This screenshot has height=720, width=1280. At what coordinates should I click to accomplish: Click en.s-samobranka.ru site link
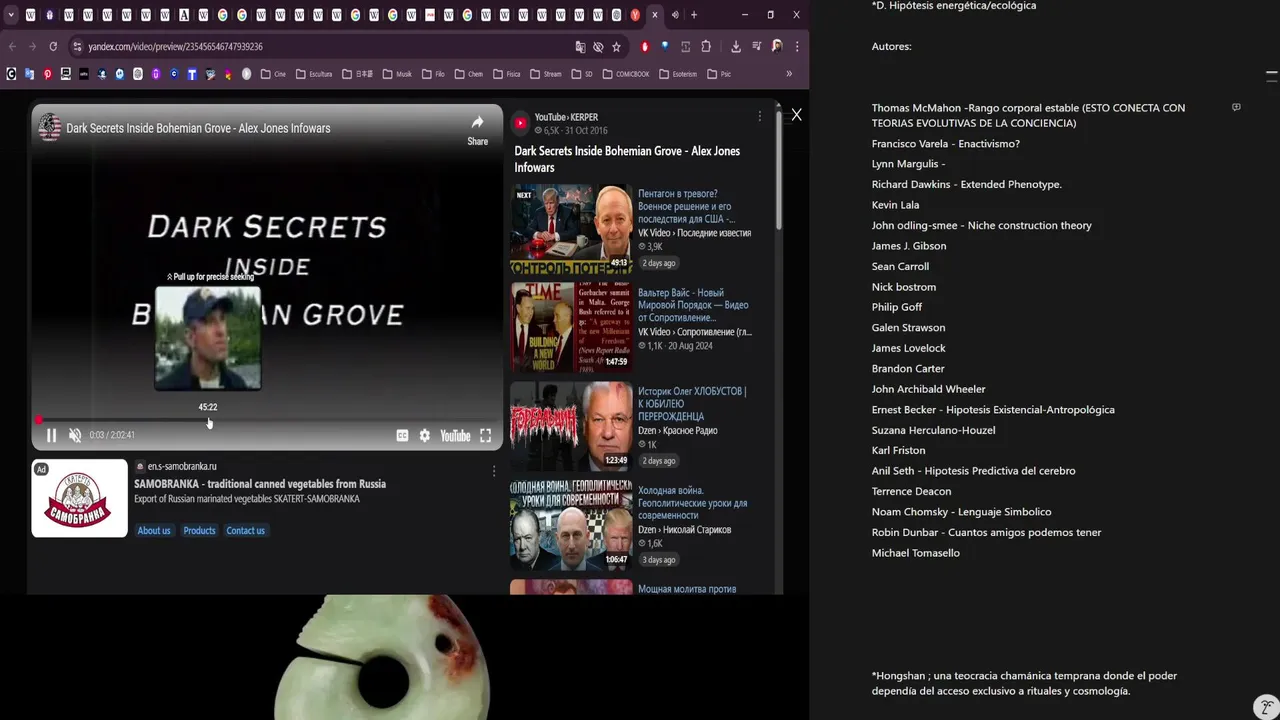coord(182,466)
